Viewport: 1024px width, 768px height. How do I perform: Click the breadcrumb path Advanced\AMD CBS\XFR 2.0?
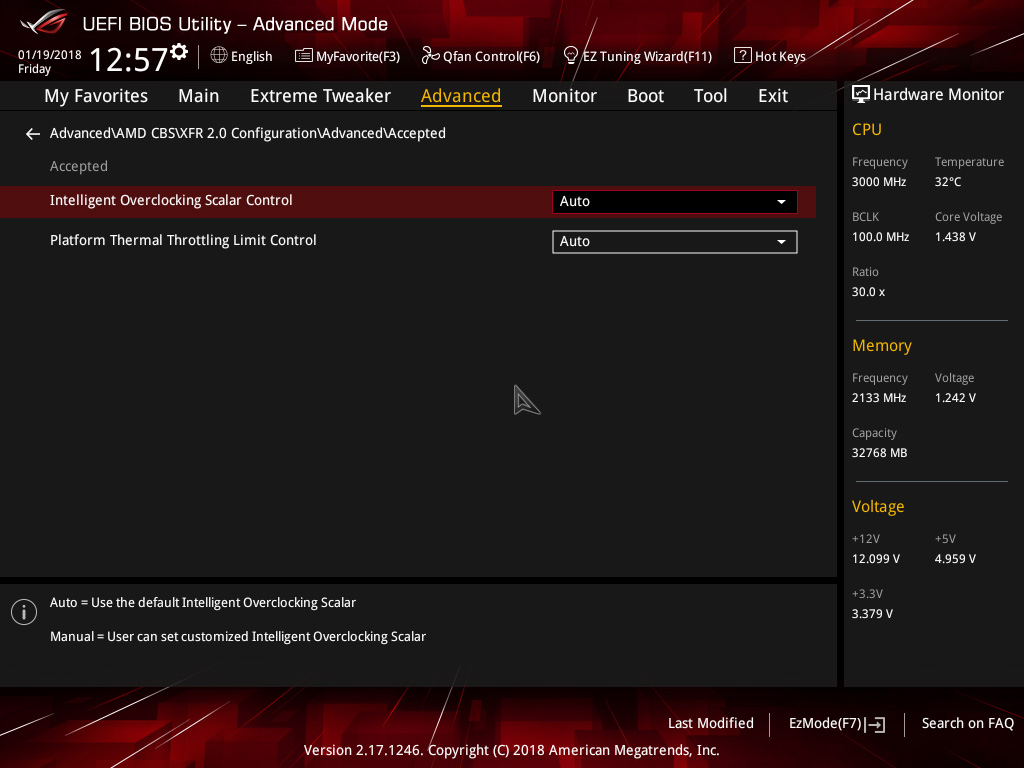coord(248,133)
